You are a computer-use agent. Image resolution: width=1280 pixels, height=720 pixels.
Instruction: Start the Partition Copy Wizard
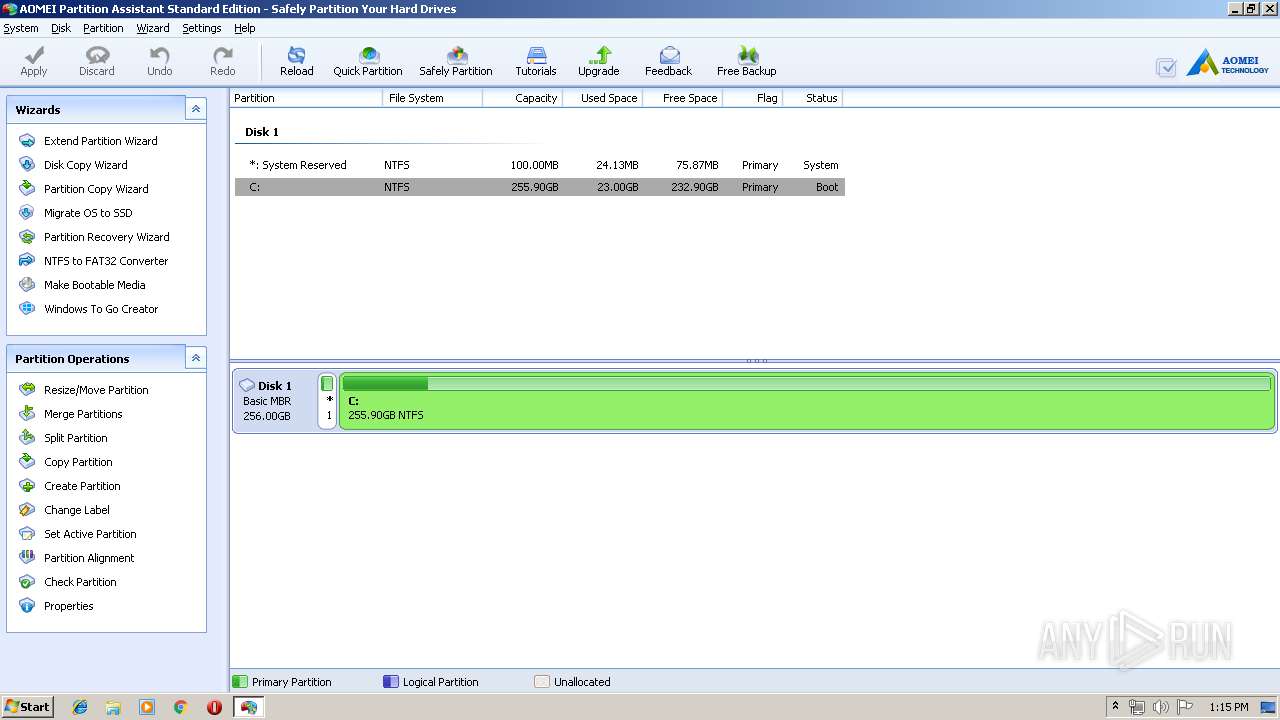96,189
